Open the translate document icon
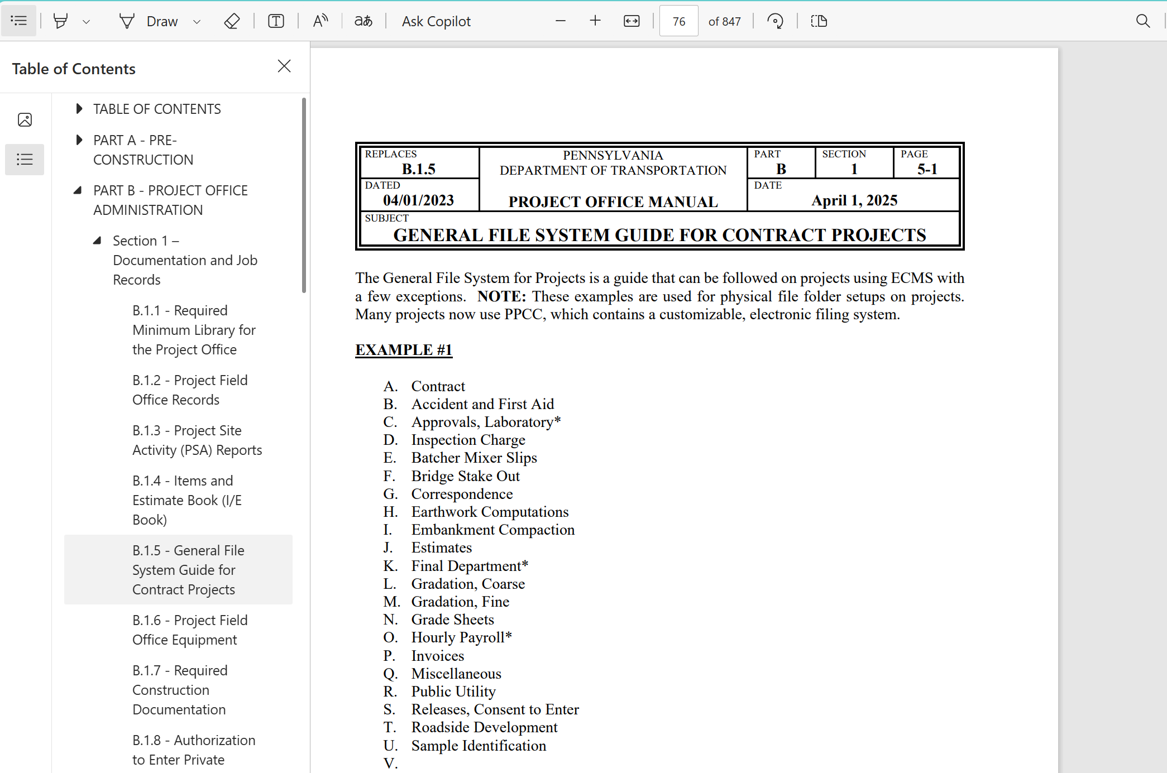 click(363, 21)
